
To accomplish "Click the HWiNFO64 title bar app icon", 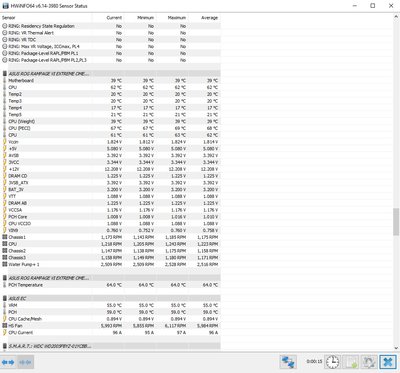I will tap(5, 6).
